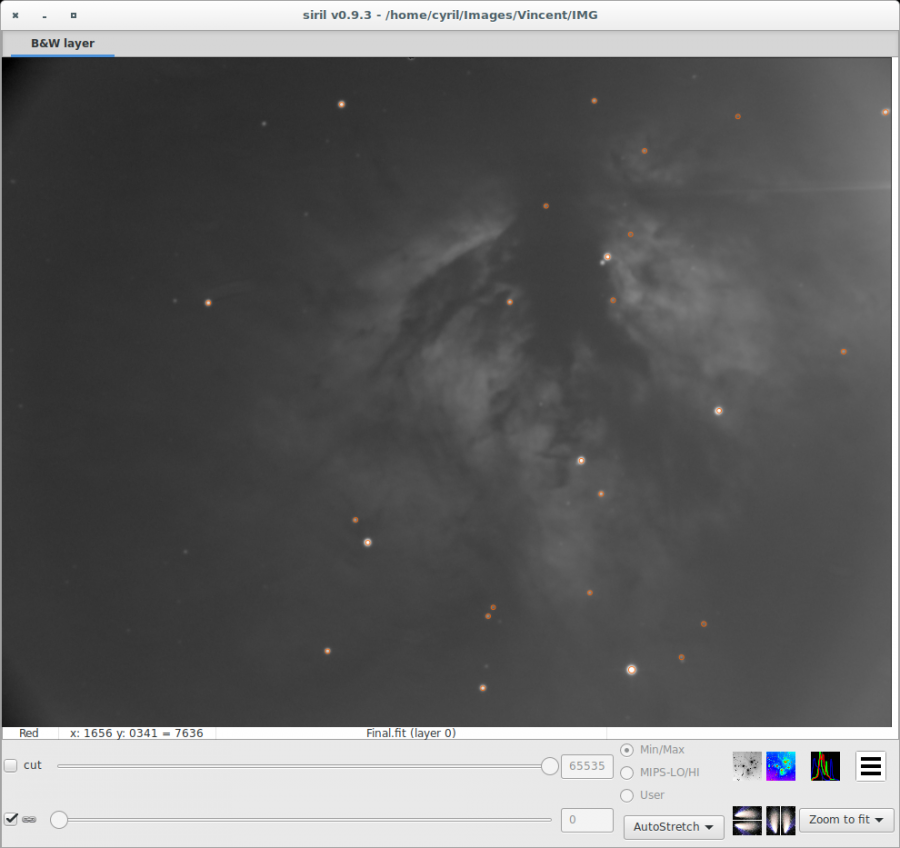Select the MIPS-LO/HI radio option
Image resolution: width=900 pixels, height=848 pixels.
(x=627, y=772)
